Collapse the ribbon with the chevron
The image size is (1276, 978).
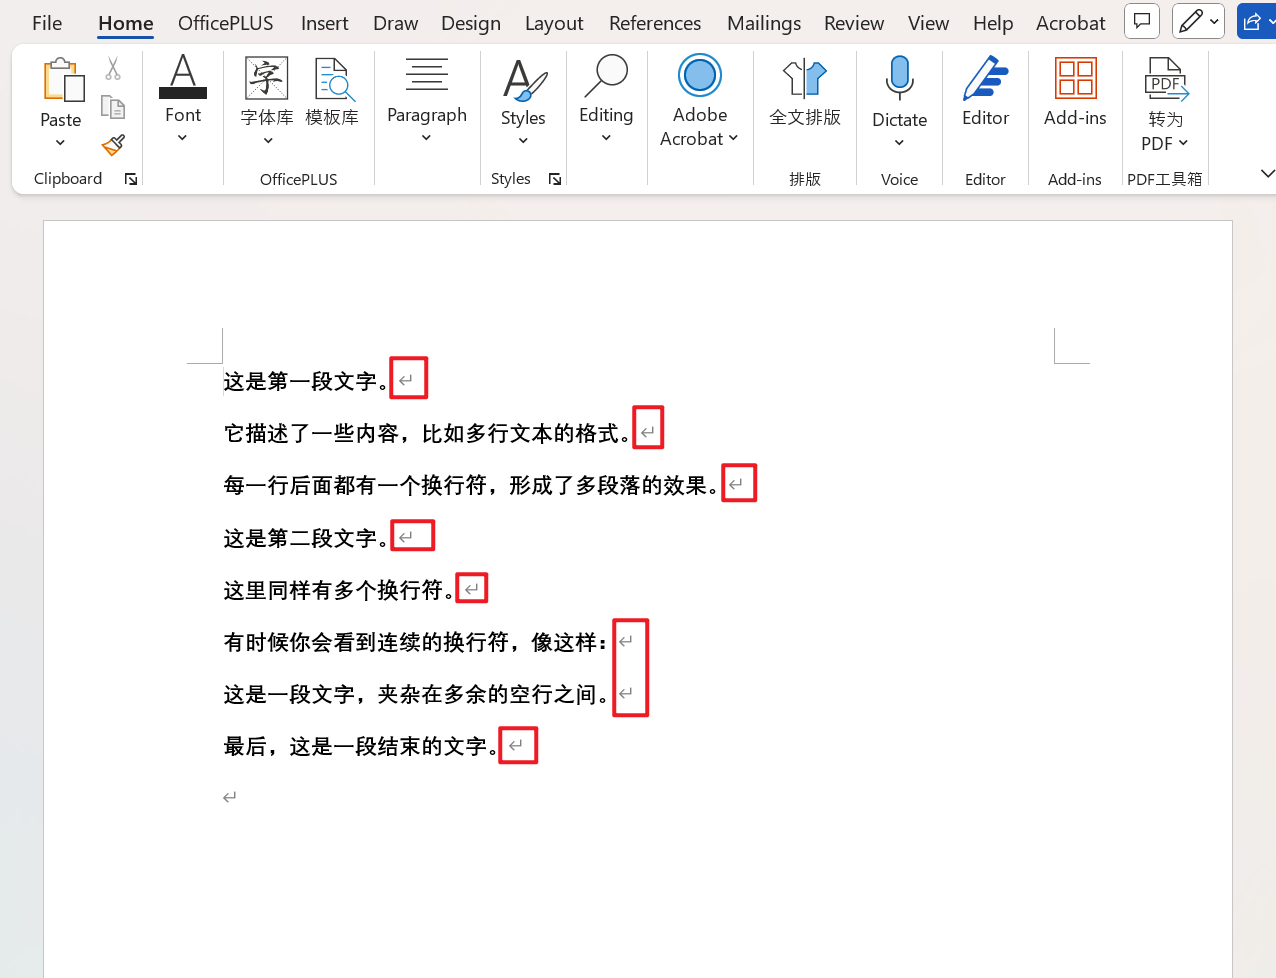(1266, 174)
